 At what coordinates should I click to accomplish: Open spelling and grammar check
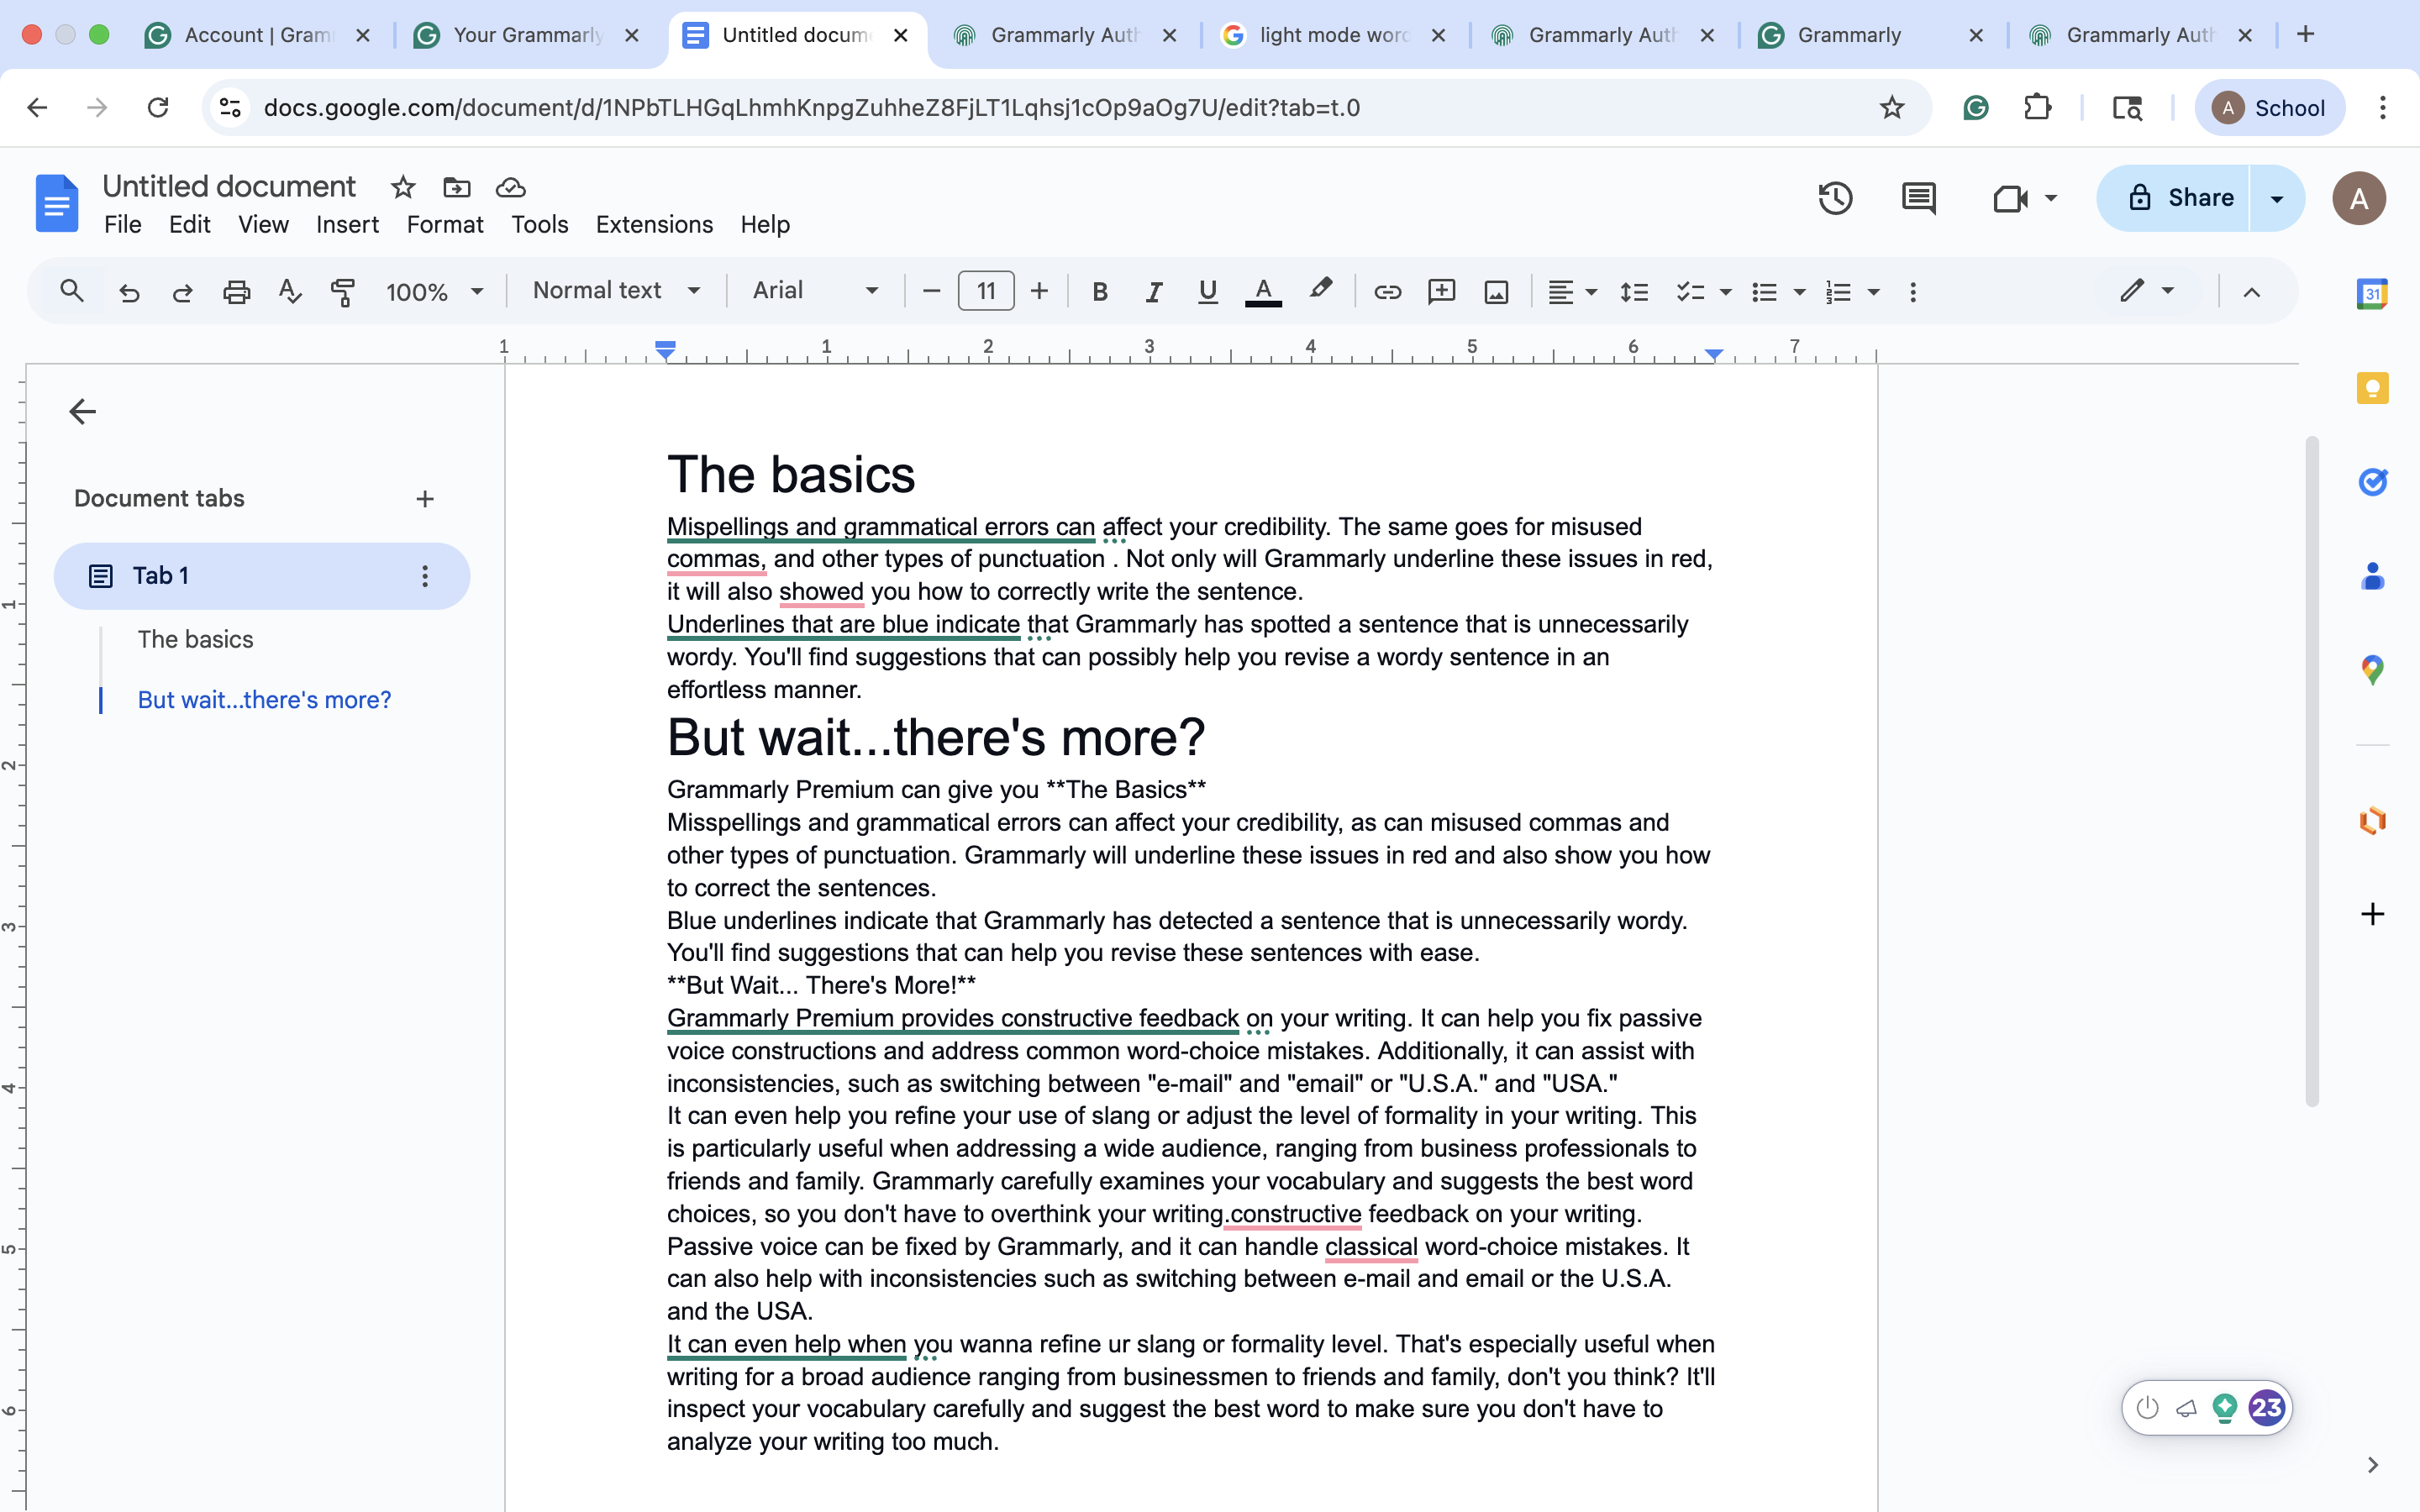tap(289, 291)
